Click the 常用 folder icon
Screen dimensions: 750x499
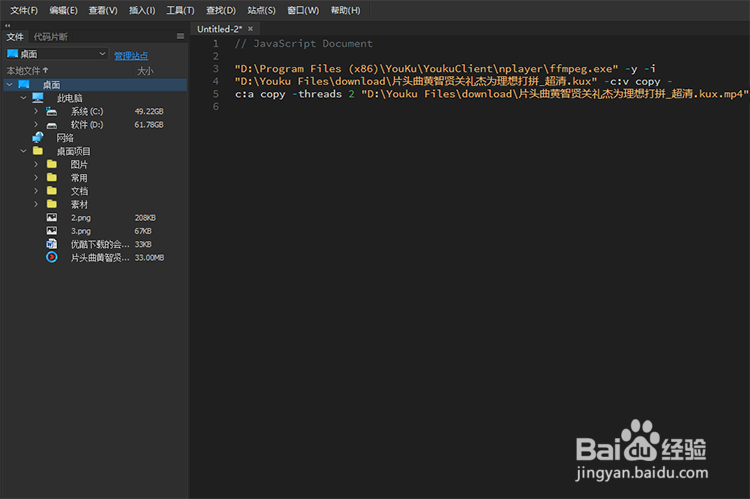click(52, 177)
